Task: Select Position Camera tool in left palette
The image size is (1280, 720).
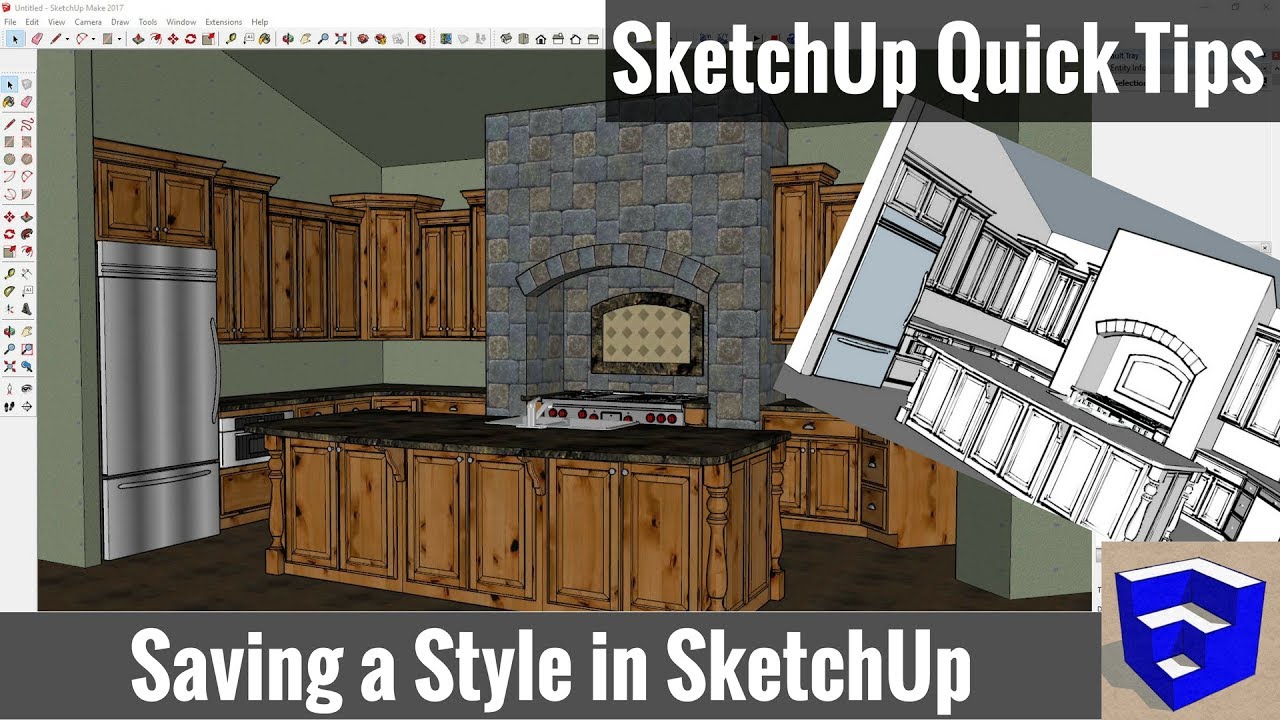Action: coord(9,388)
